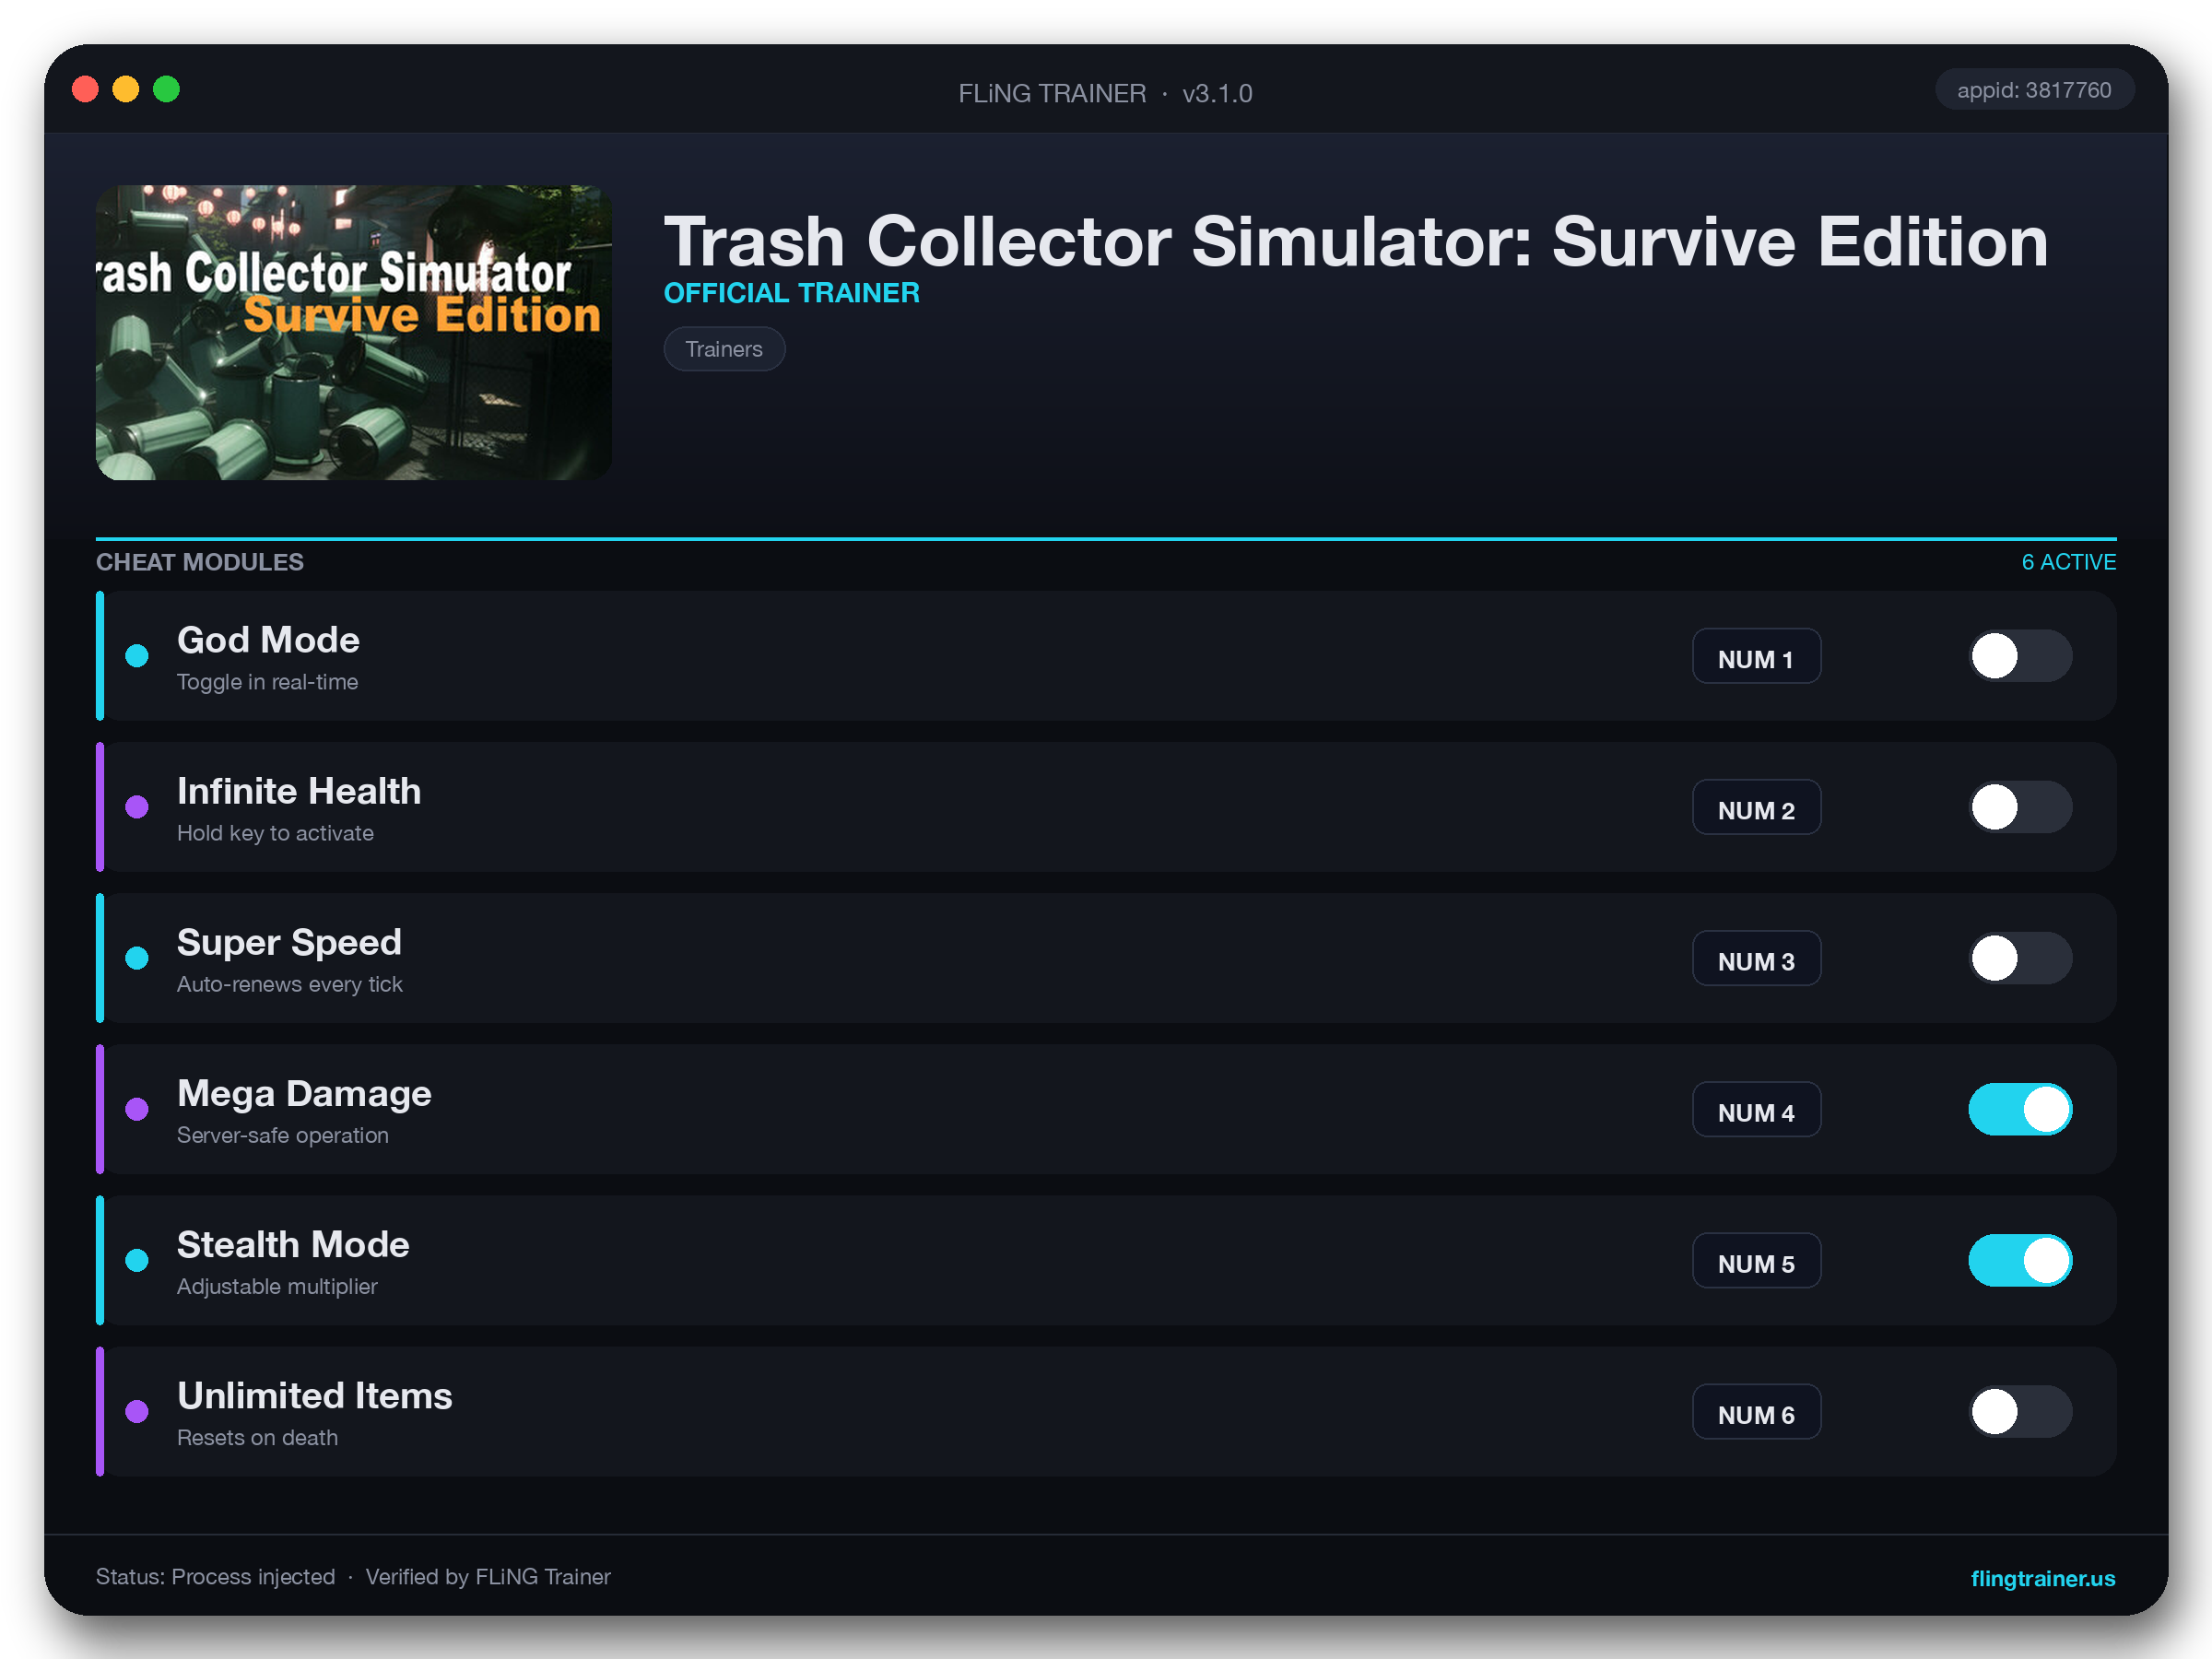Click the Mega Damage title text

point(304,1093)
